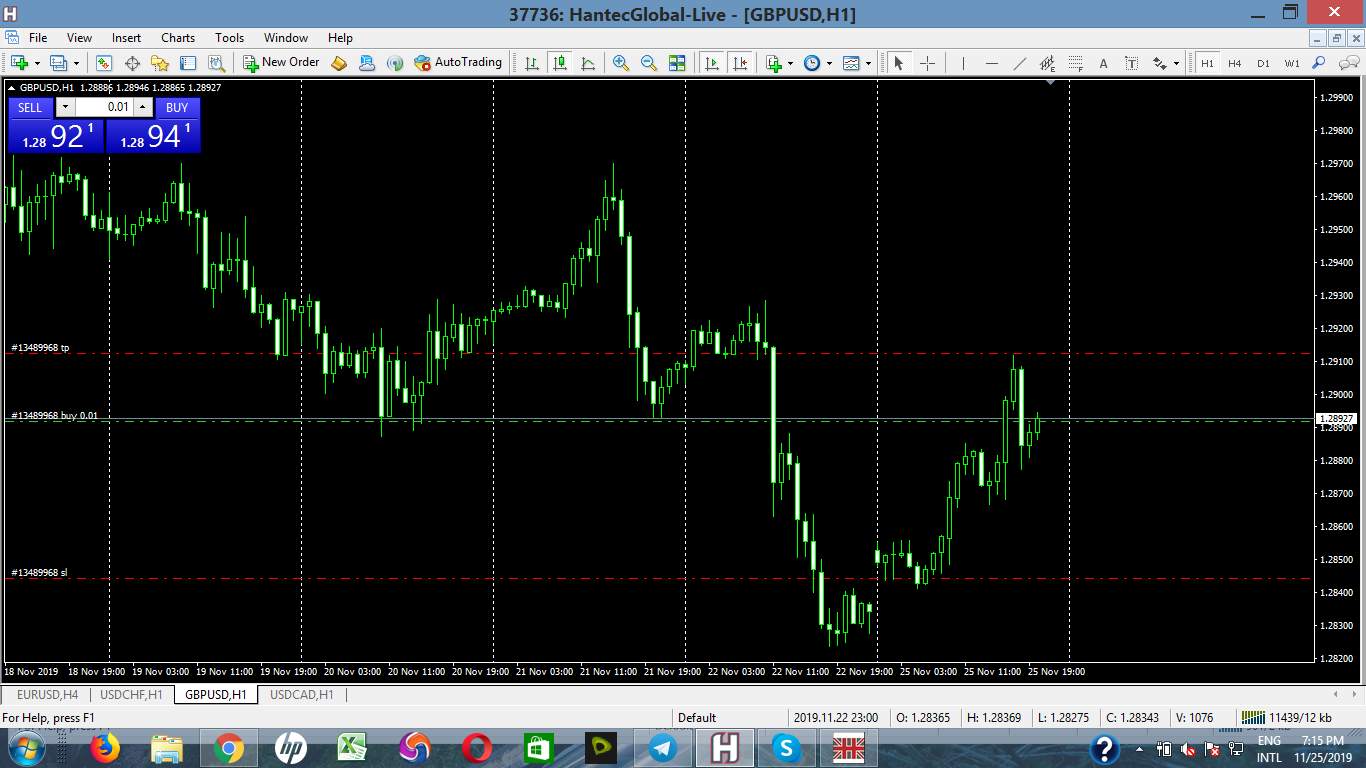Toggle the Strategy Tester icon
1366x768 pixels.
(x=216, y=63)
